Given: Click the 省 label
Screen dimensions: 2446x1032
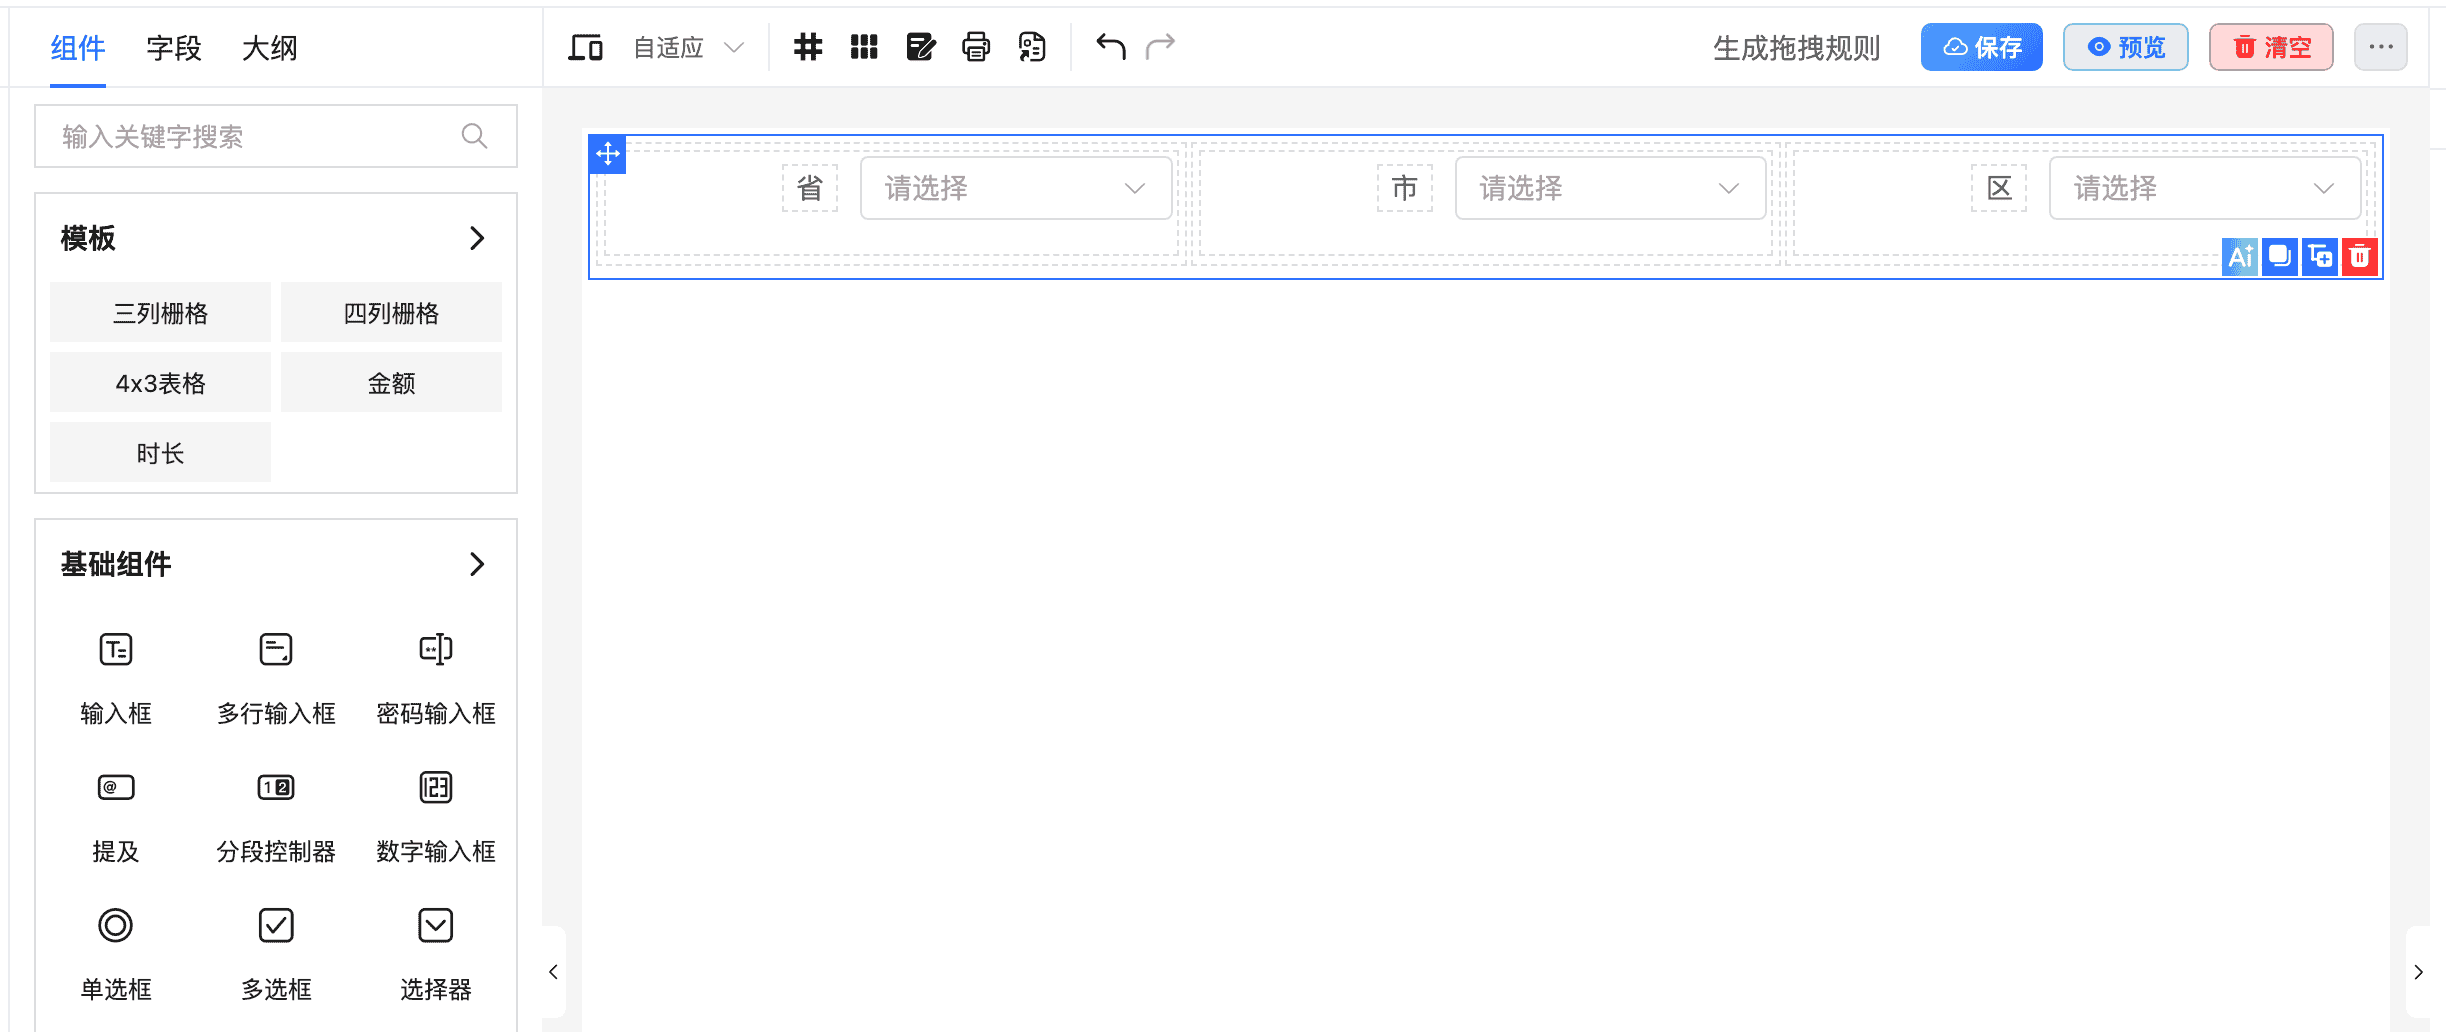Looking at the screenshot, I should (x=810, y=188).
